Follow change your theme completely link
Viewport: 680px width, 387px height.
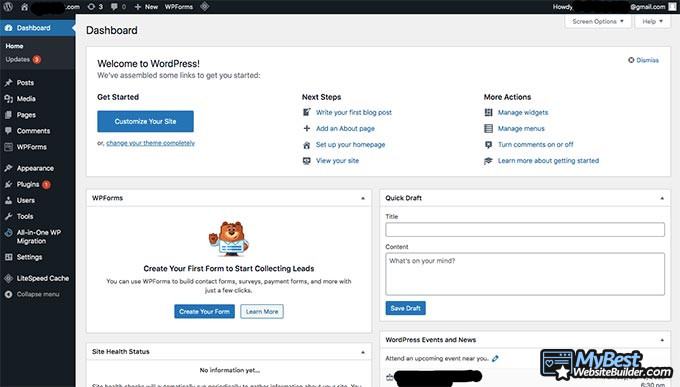(x=150, y=143)
